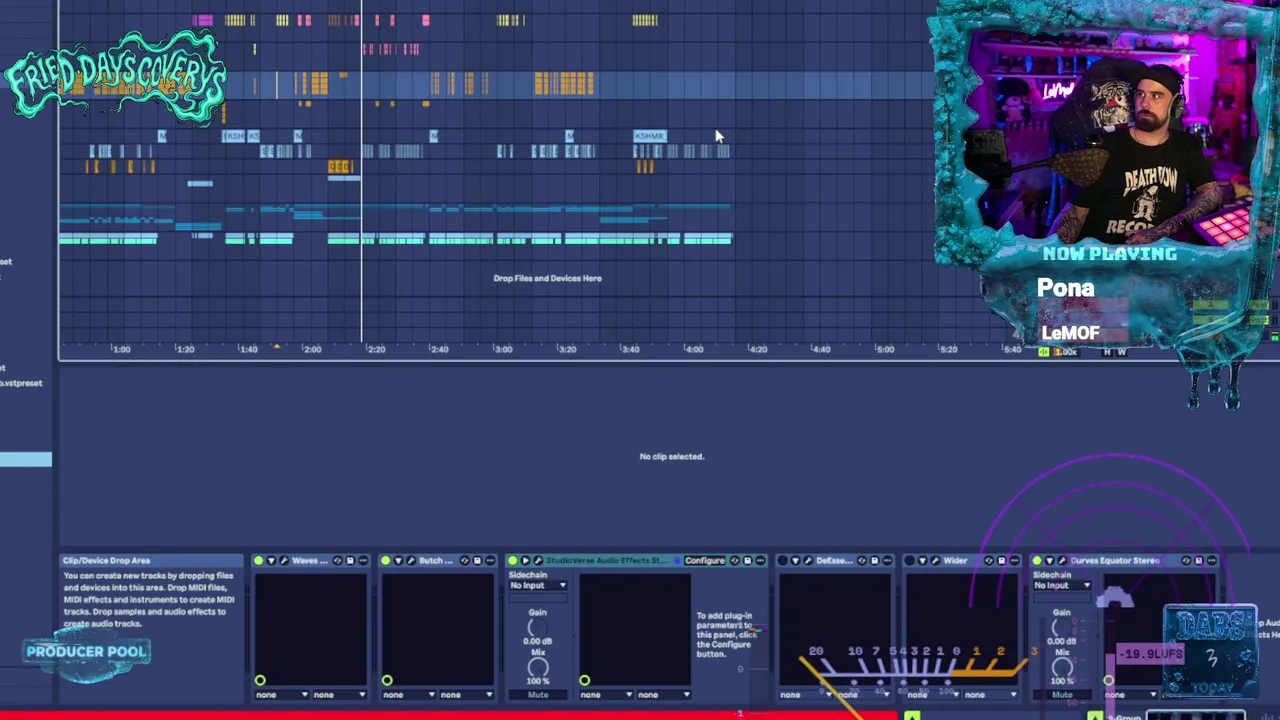
Task: Select the Wider device title bar
Action: click(x=961, y=560)
